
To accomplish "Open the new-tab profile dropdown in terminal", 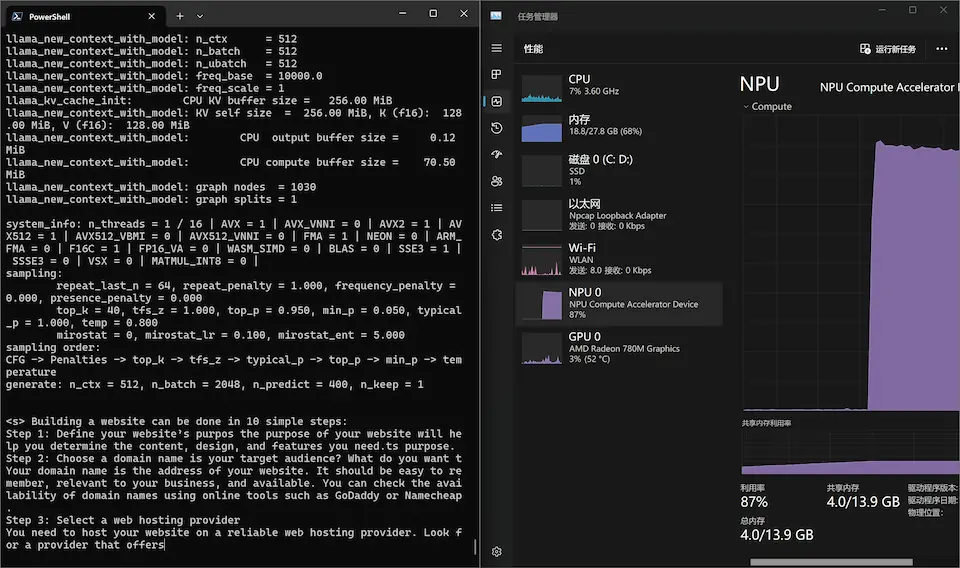I will (200, 16).
